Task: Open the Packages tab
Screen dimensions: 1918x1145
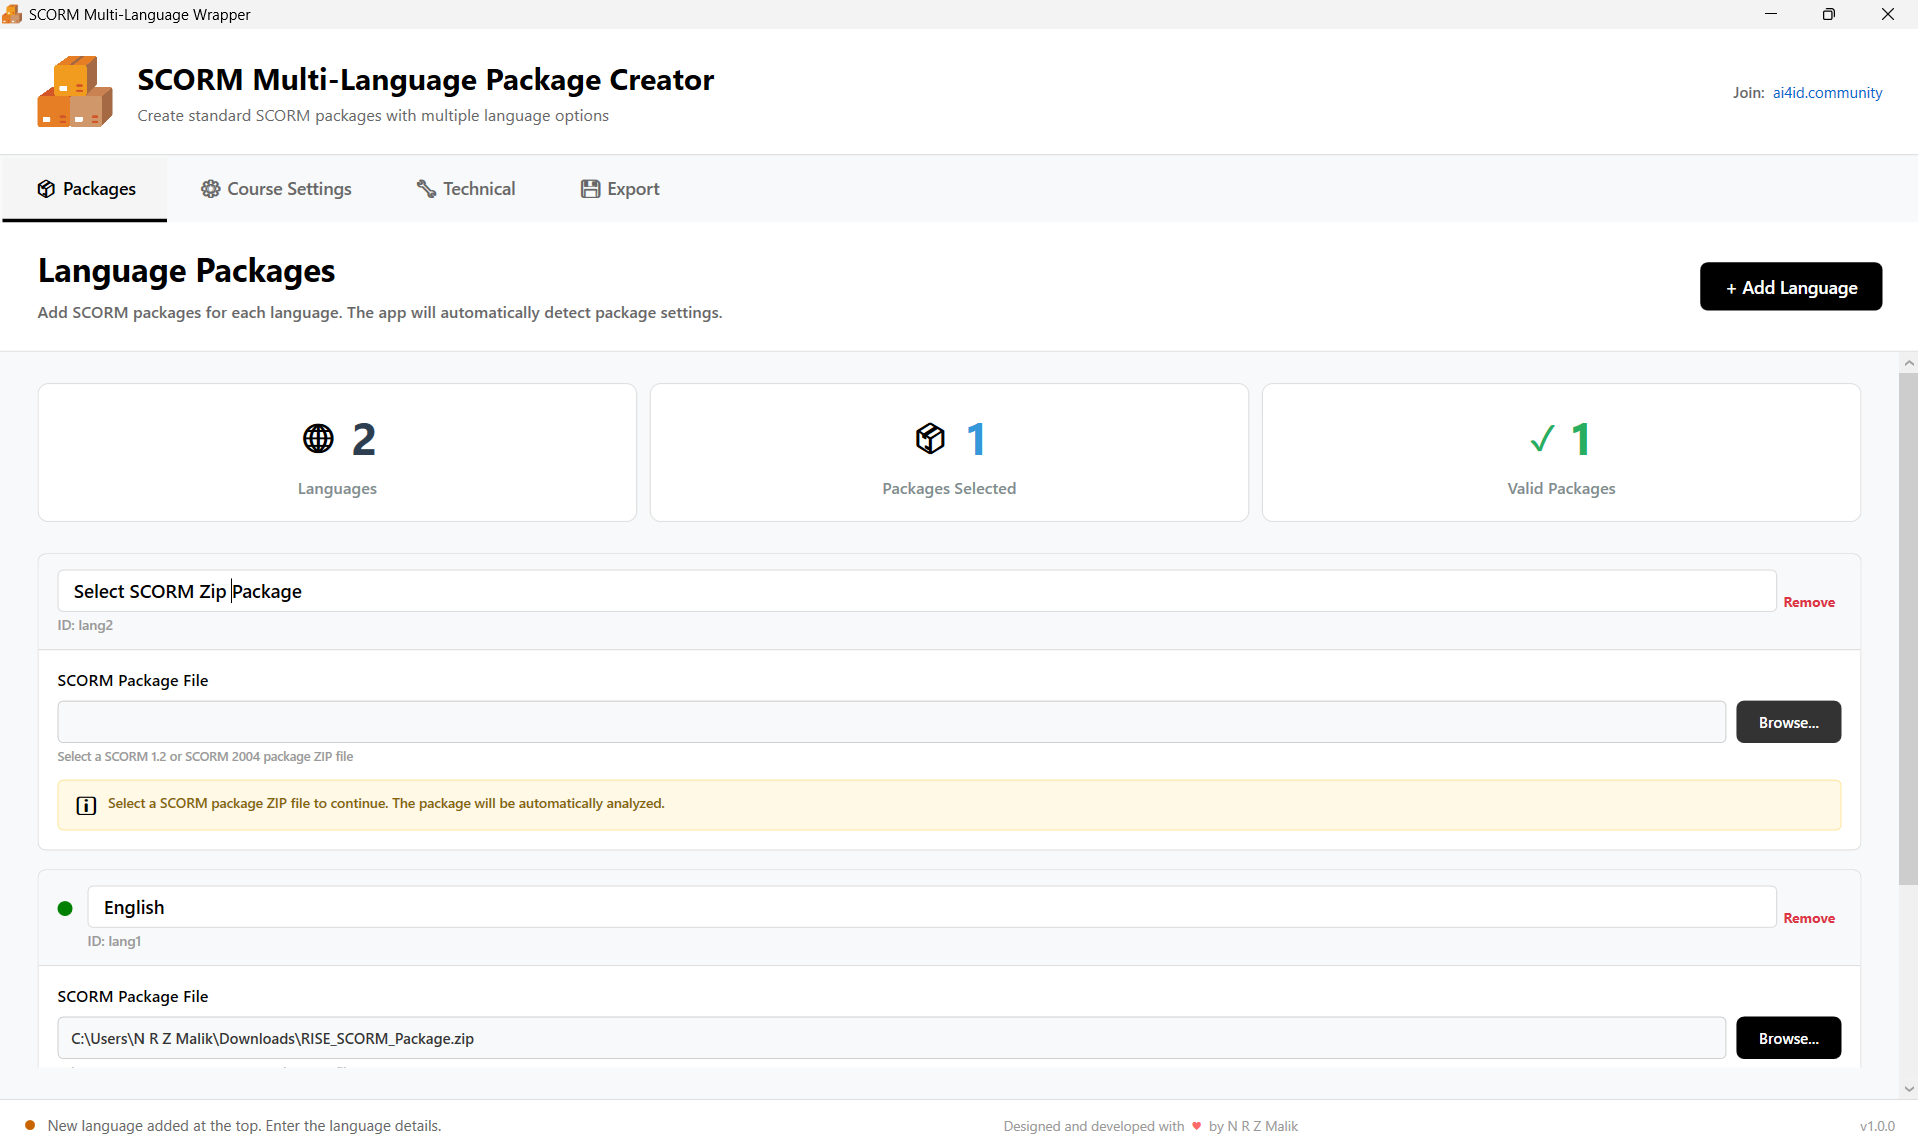Action: pyautogui.click(x=86, y=189)
